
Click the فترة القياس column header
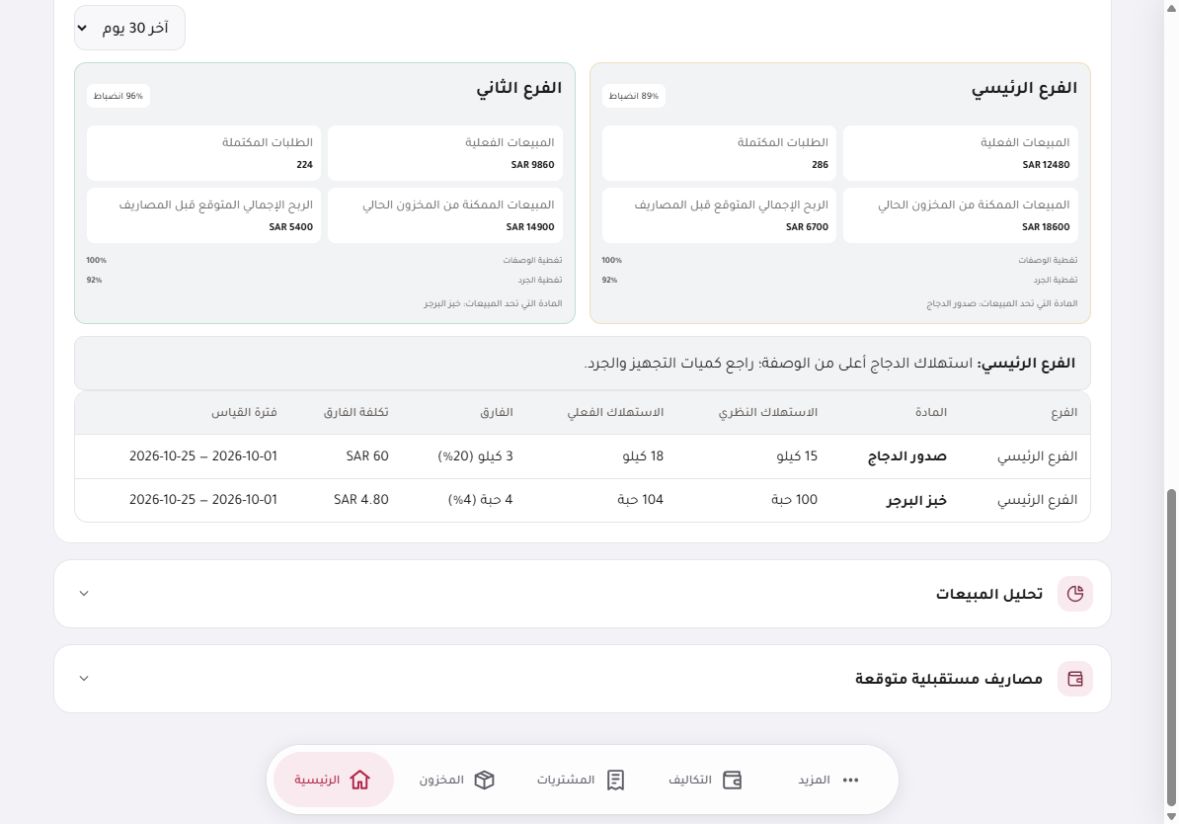(244, 412)
